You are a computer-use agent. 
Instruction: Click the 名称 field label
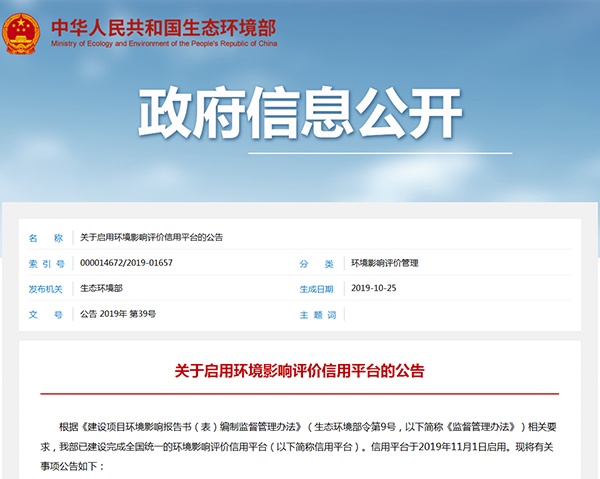coord(46,238)
